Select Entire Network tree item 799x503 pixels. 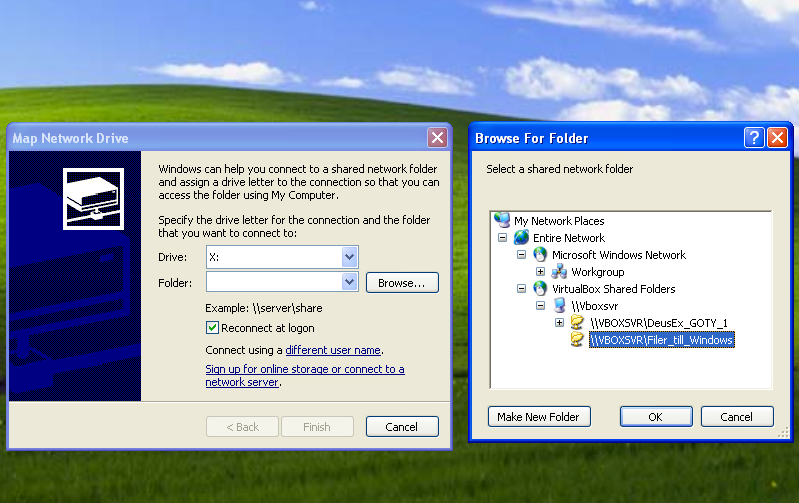569,238
